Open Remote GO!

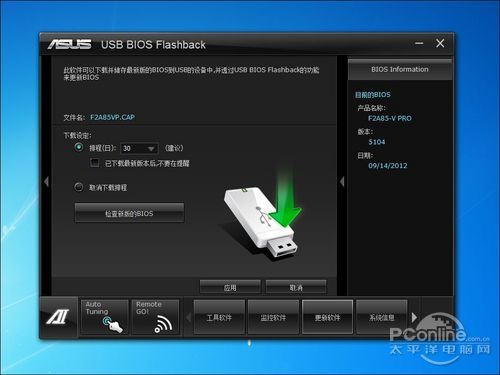pos(155,317)
